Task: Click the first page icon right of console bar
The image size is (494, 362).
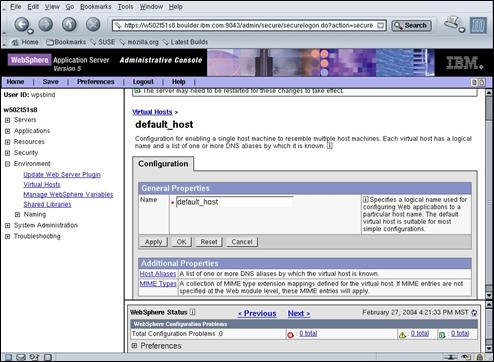Action: coord(474,82)
